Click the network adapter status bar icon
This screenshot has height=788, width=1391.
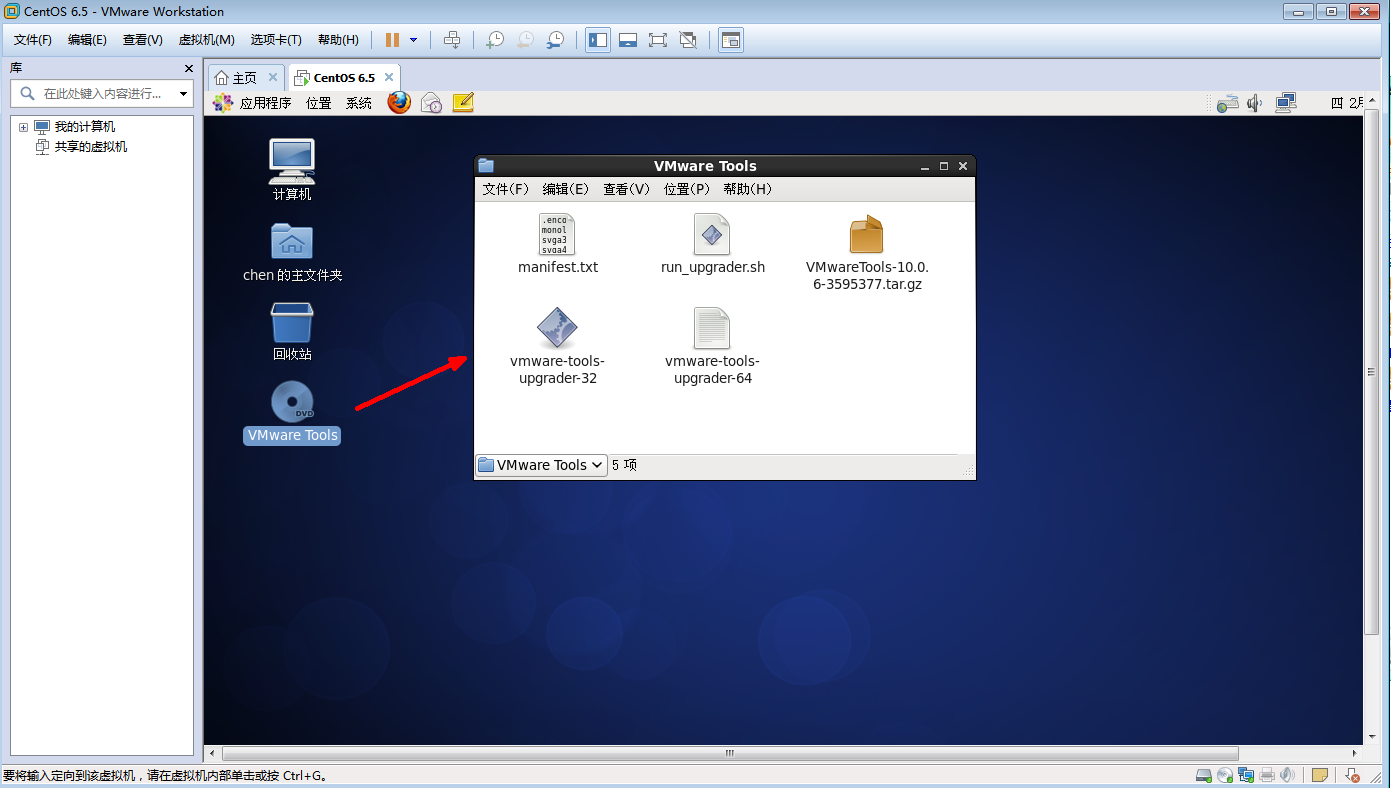[x=1246, y=775]
